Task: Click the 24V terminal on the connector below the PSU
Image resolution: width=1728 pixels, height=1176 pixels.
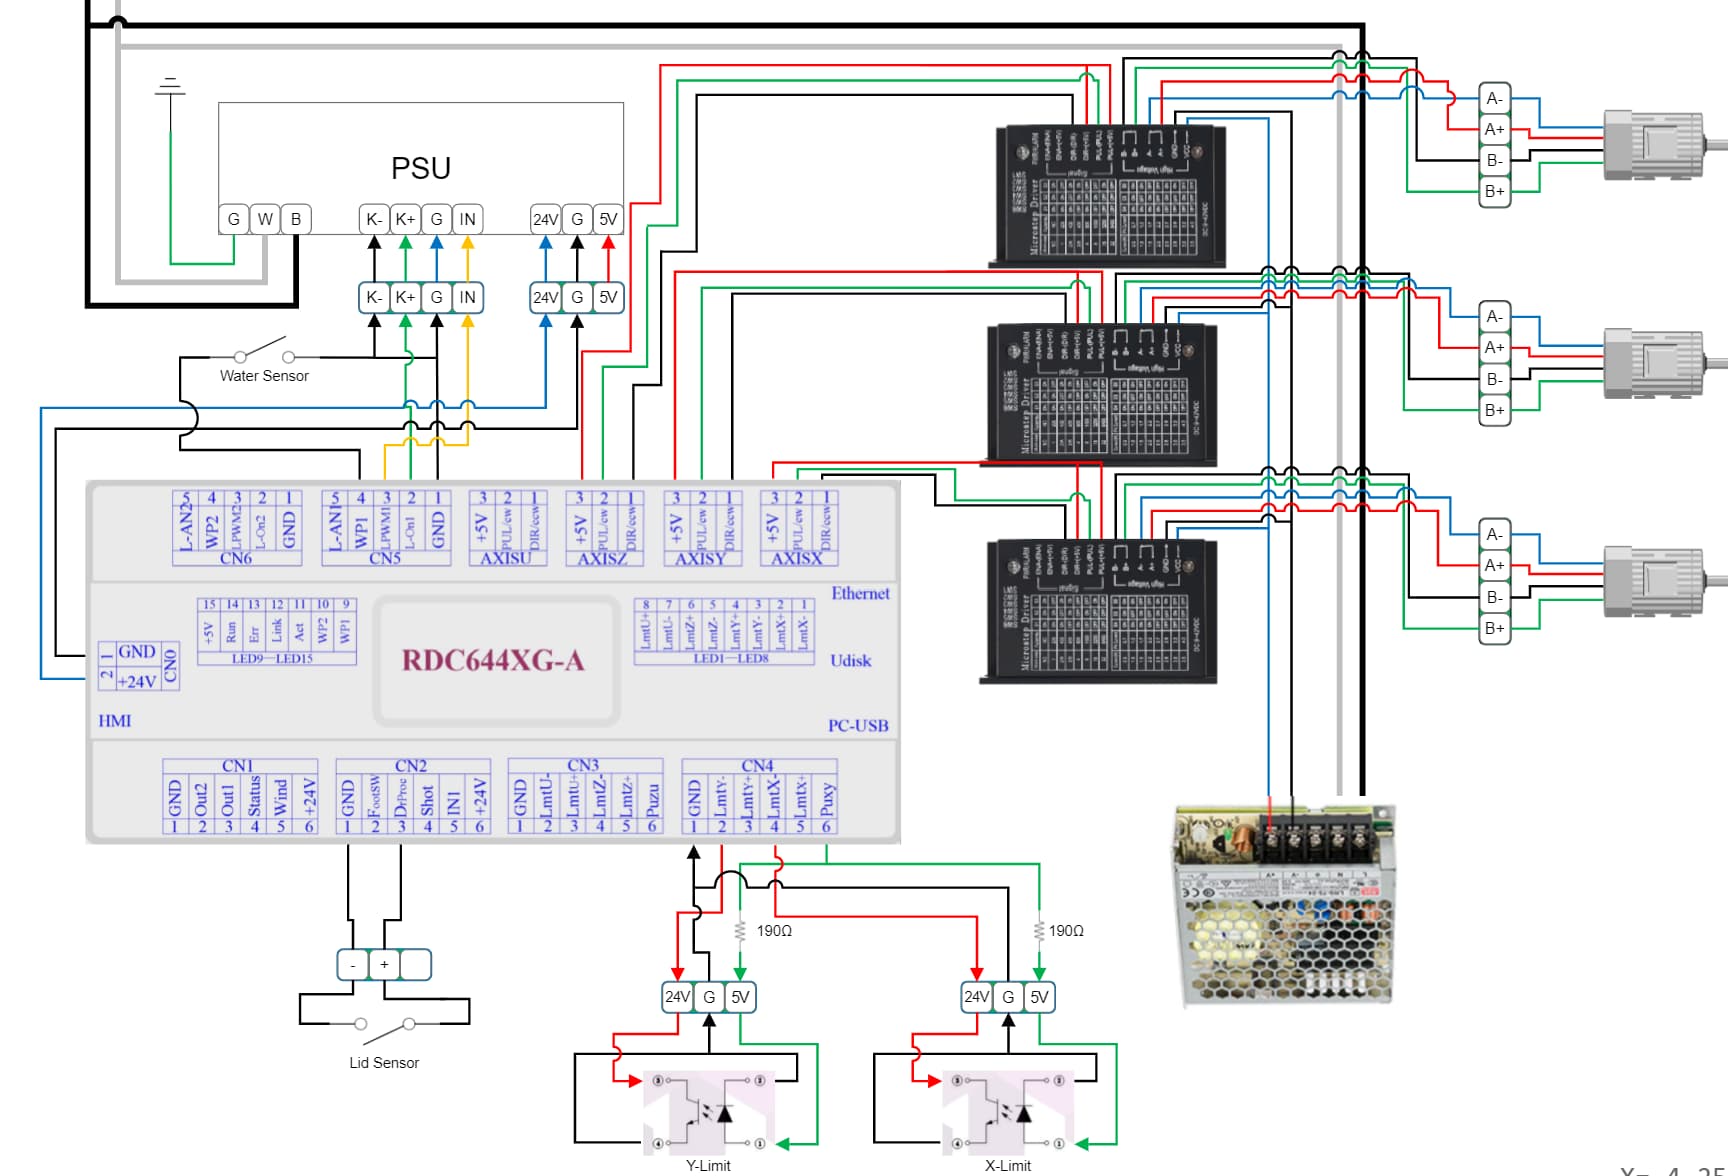Action: click(545, 297)
